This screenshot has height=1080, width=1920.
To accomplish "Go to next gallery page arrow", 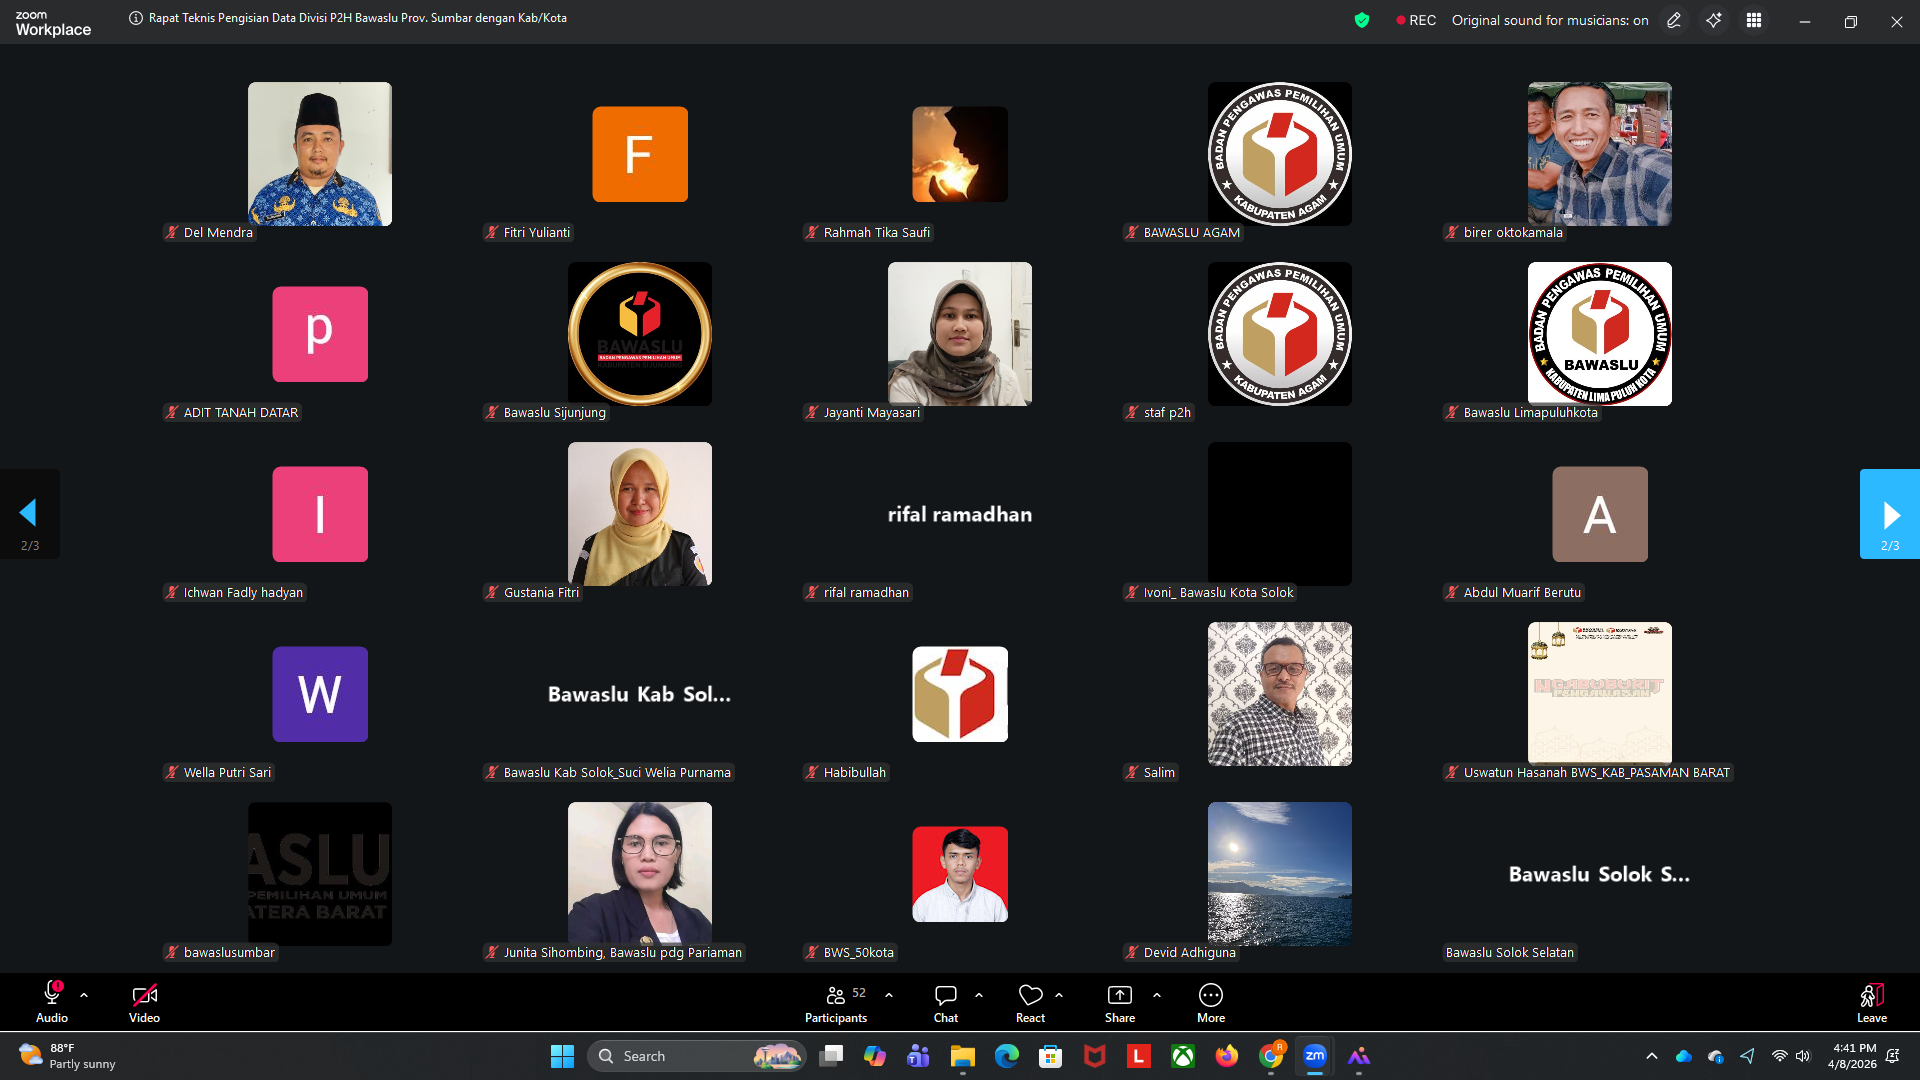I will pyautogui.click(x=1889, y=514).
